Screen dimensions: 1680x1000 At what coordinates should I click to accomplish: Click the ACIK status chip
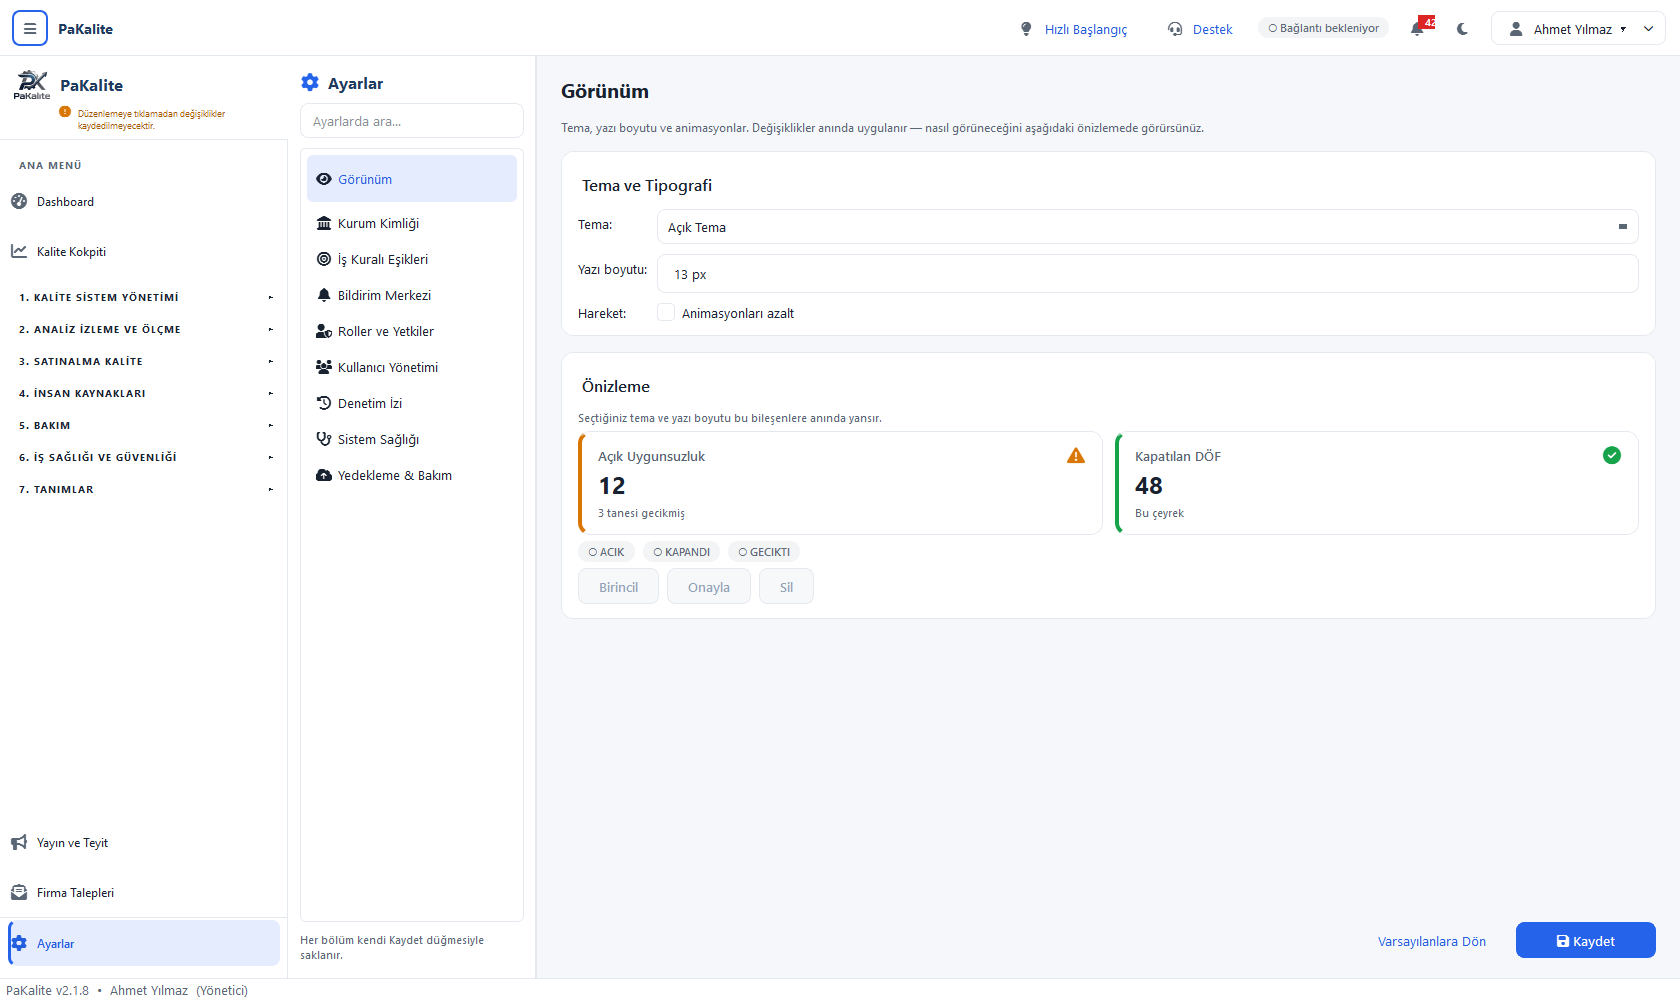coord(606,552)
